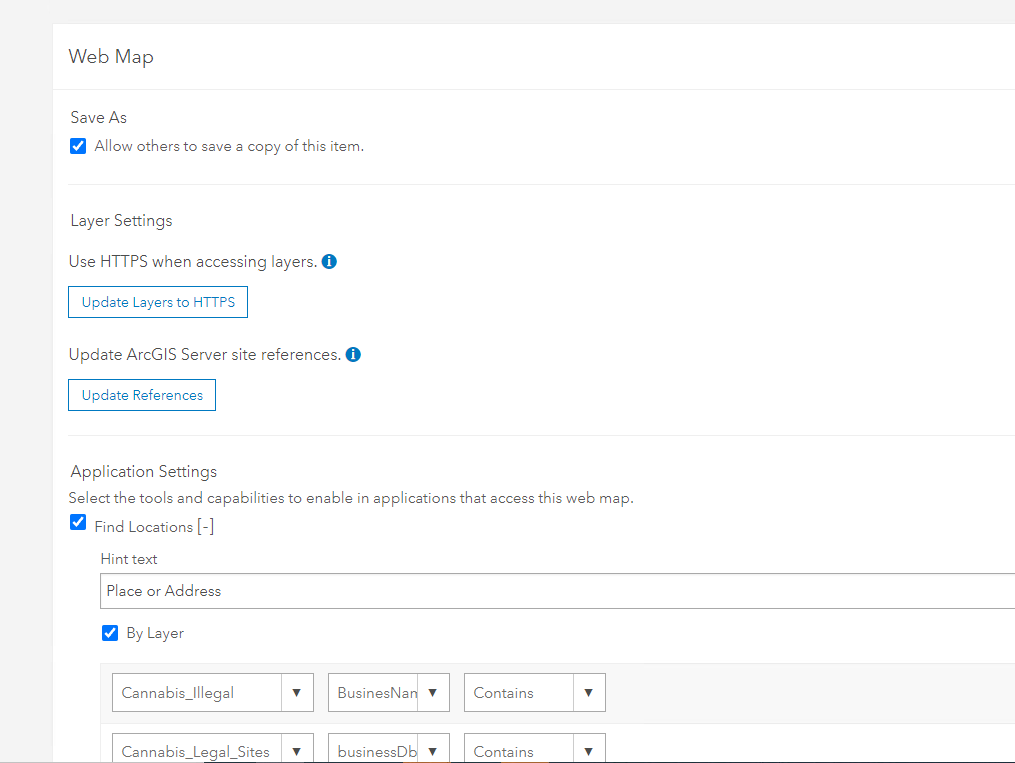Uncheck the By Layer option
1015x763 pixels.
click(110, 633)
